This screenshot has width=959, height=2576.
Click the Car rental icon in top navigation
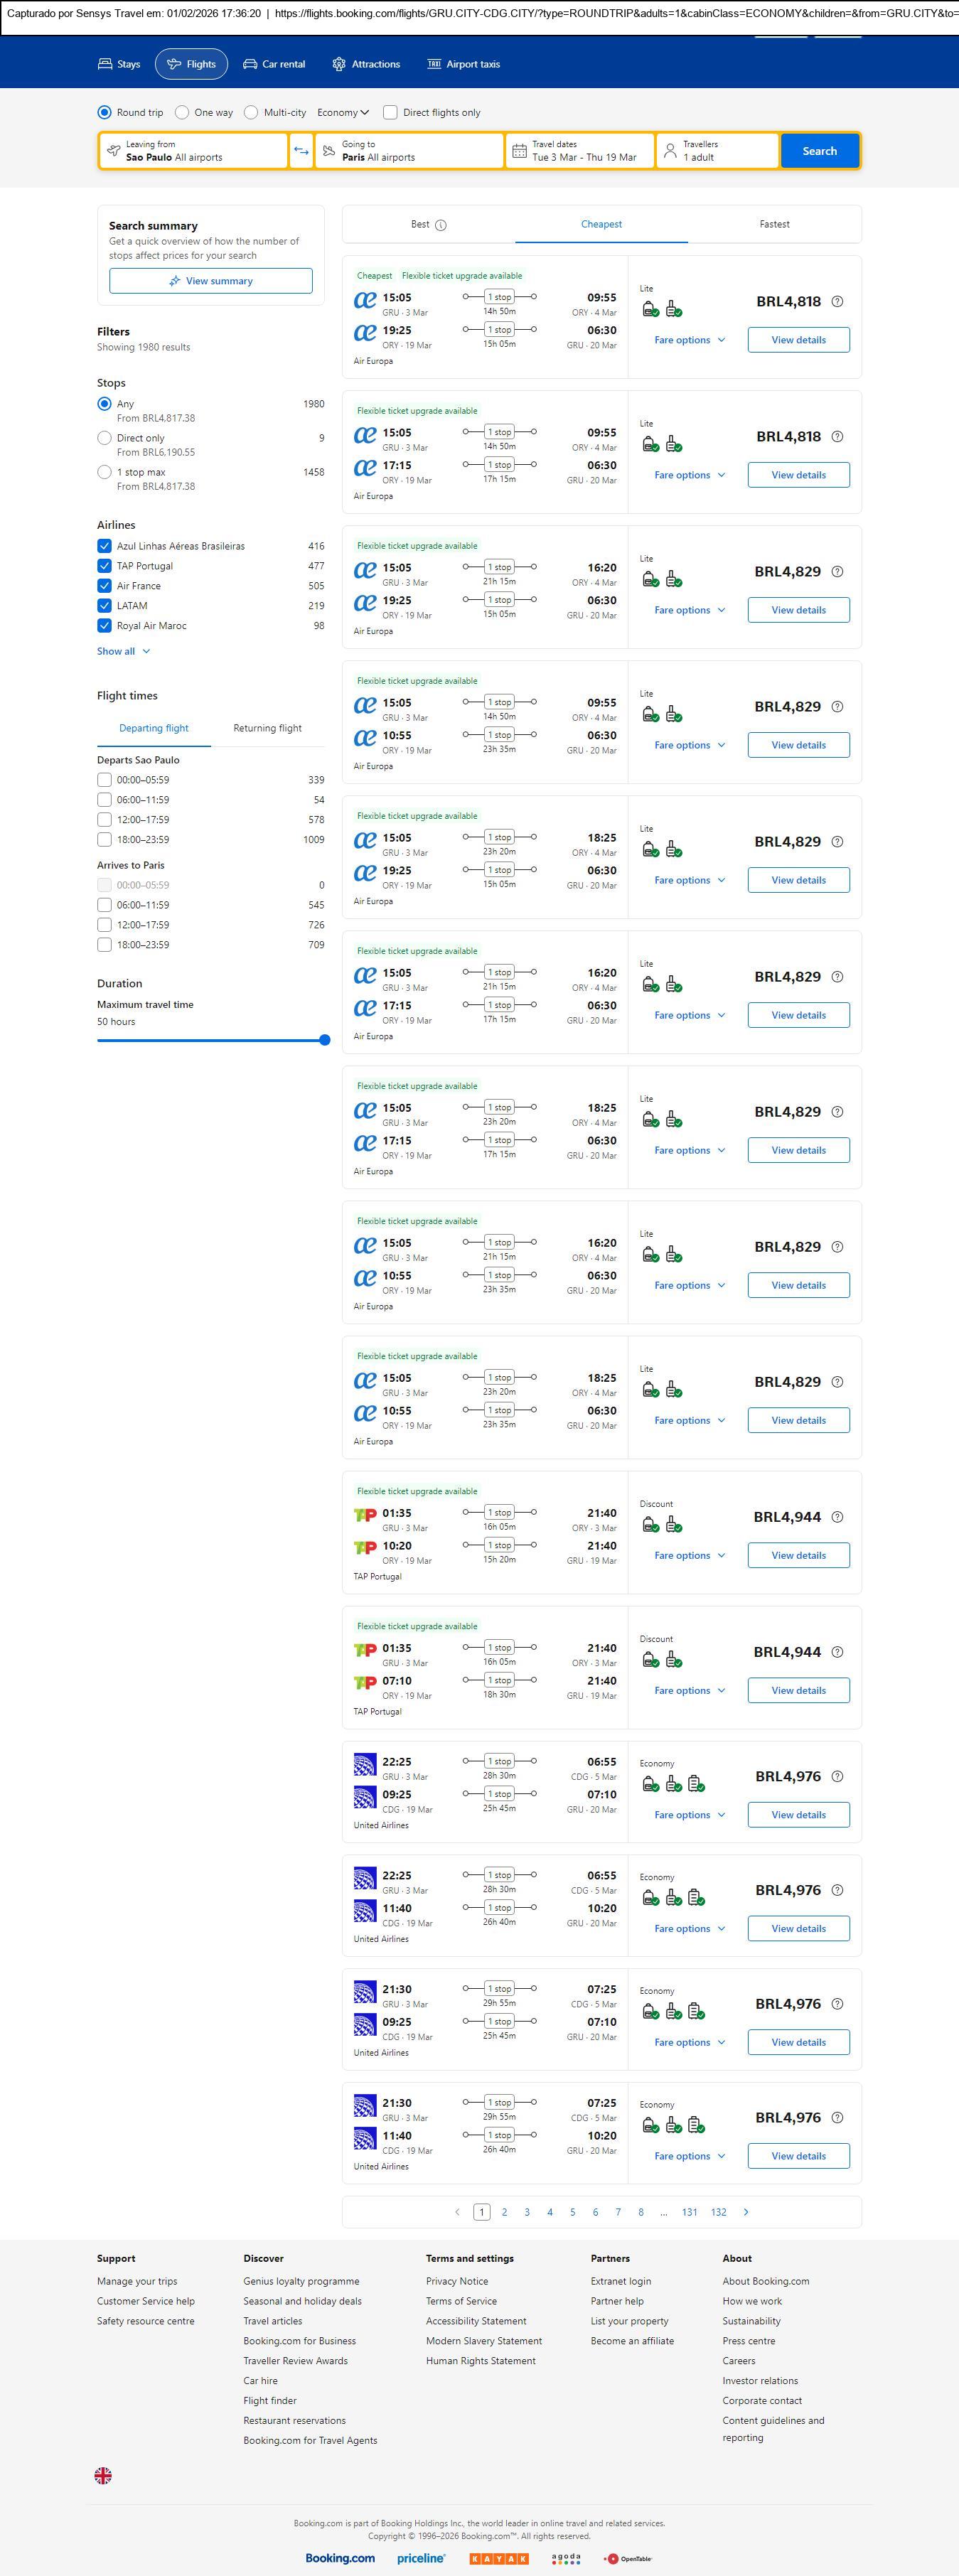pos(250,64)
